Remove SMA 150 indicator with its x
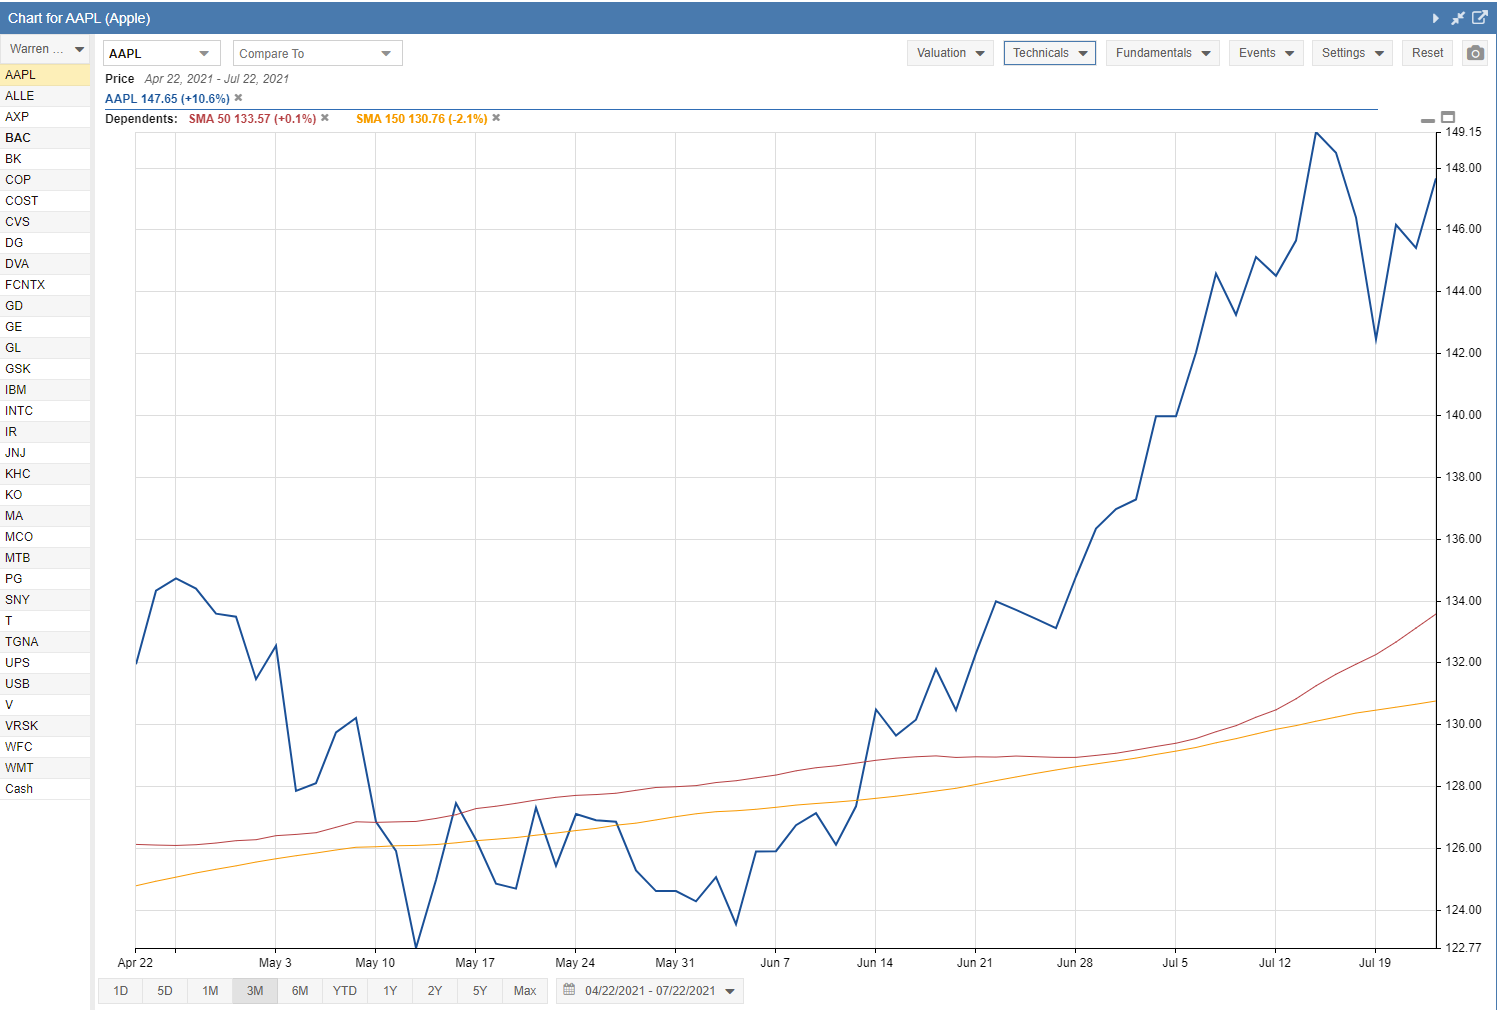This screenshot has height=1010, width=1497. (496, 118)
